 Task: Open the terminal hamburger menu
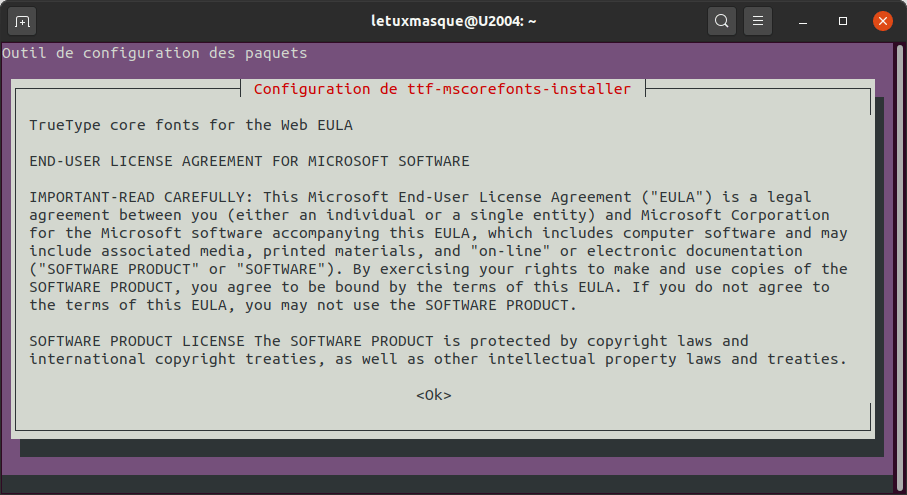[x=758, y=20]
